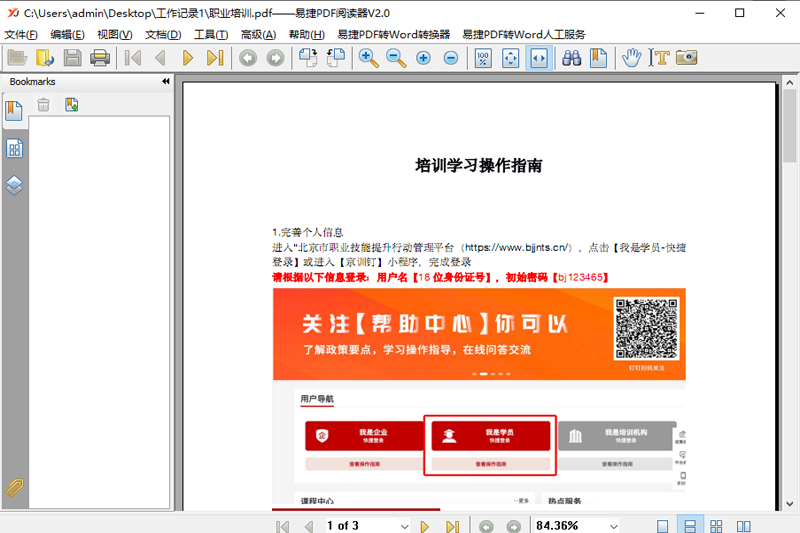Image resolution: width=800 pixels, height=533 pixels.
Task: Show the page thumbnails side panel
Action: [x=15, y=149]
